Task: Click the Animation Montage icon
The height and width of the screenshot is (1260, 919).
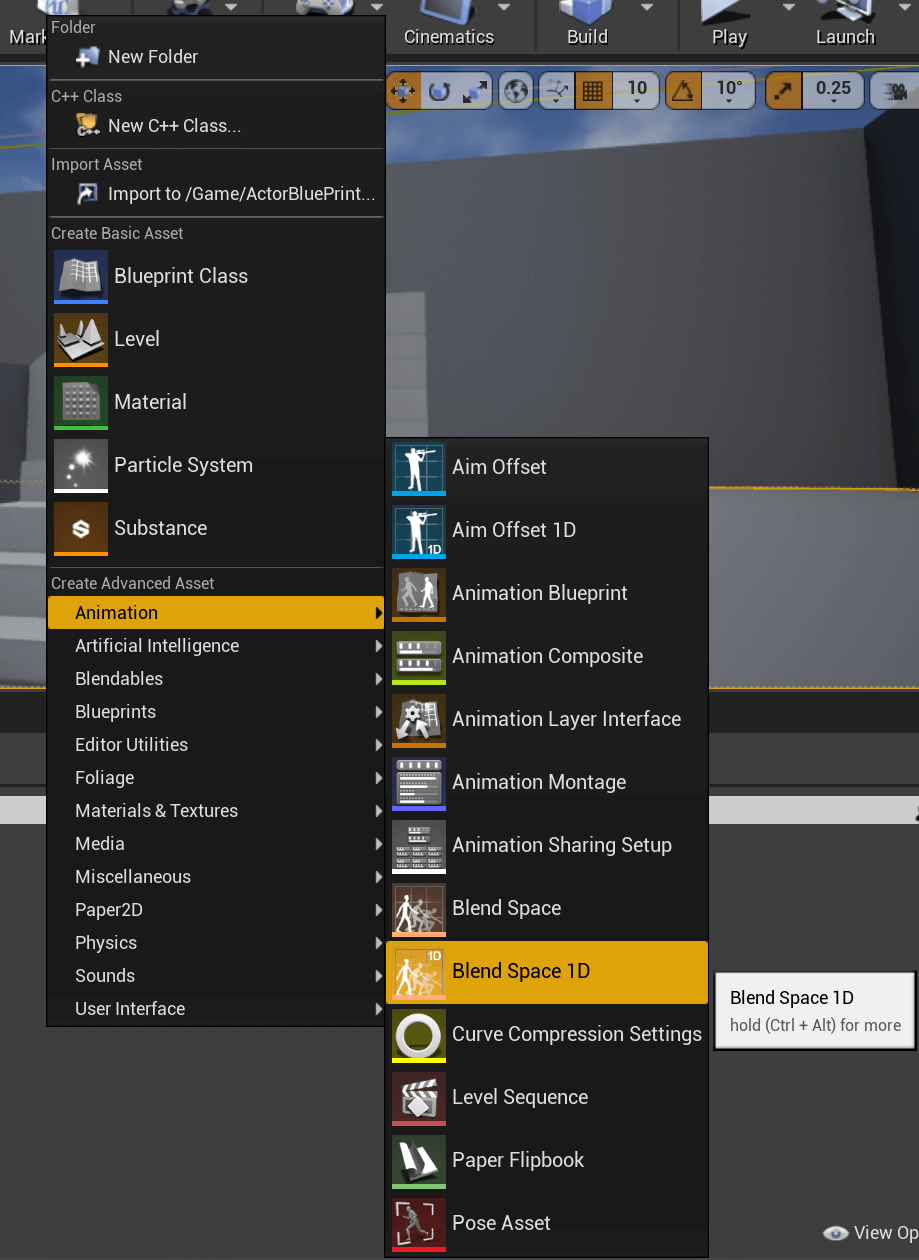Action: (419, 782)
